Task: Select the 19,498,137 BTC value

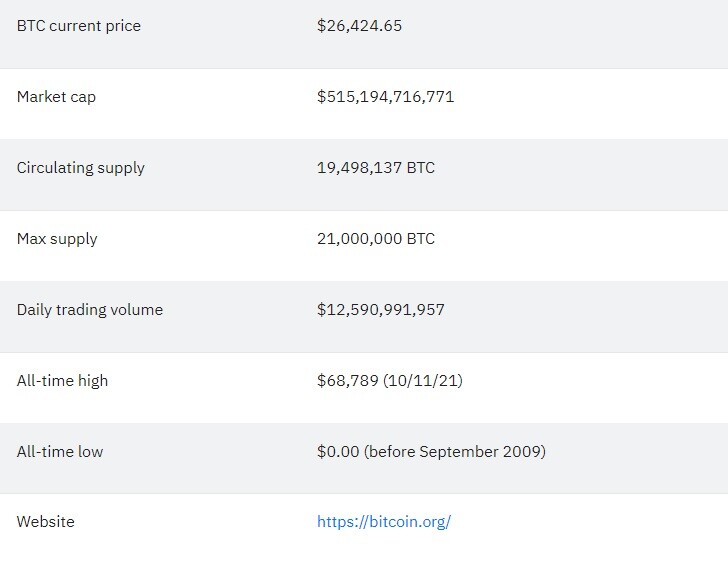Action: pos(376,168)
